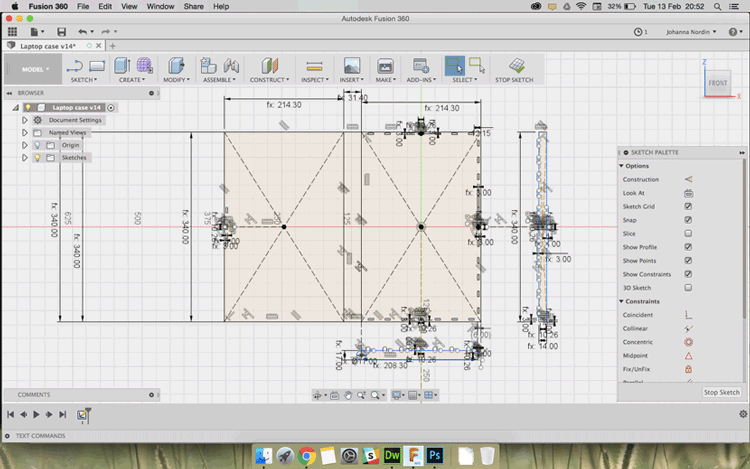This screenshot has height=469, width=750.
Task: Toggle the 3D Sketch checkbox
Action: pos(688,287)
